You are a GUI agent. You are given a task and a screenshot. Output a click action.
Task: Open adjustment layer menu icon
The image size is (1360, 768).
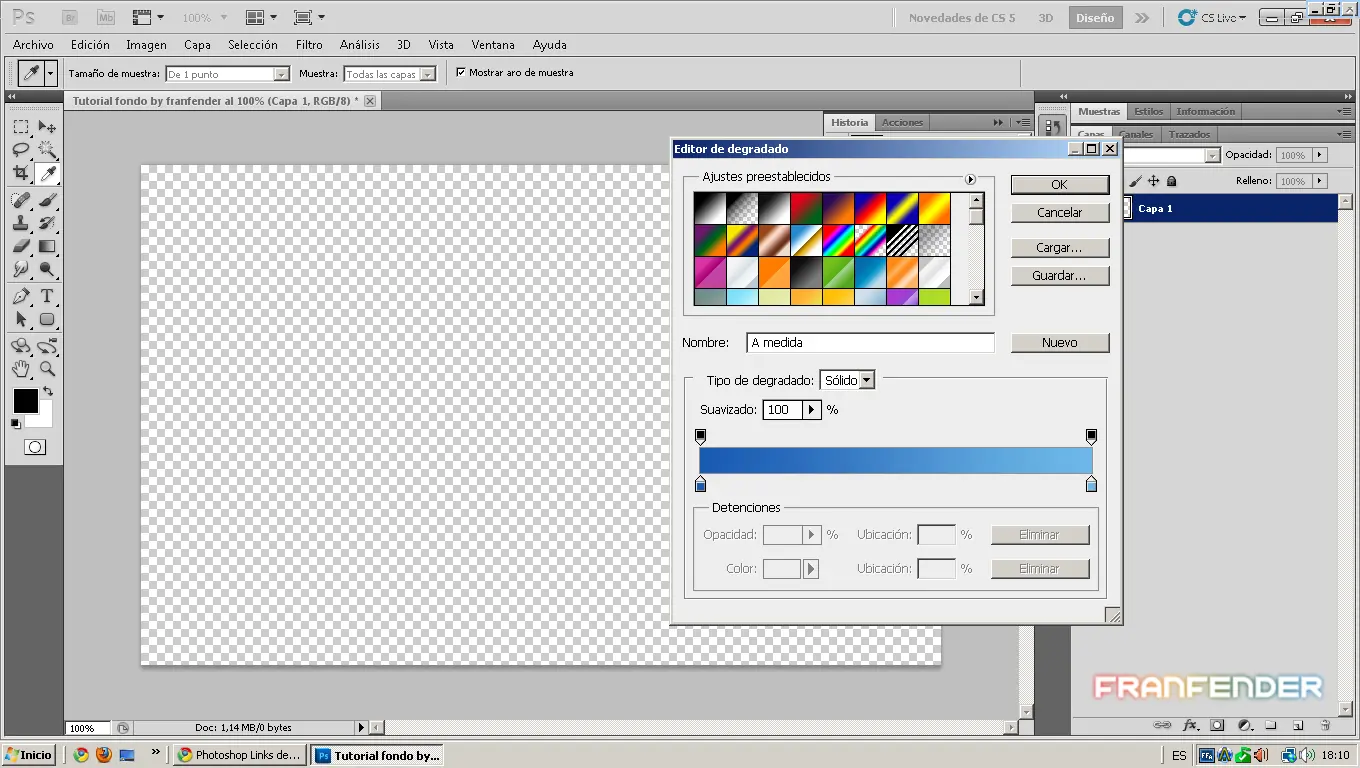pos(1245,725)
